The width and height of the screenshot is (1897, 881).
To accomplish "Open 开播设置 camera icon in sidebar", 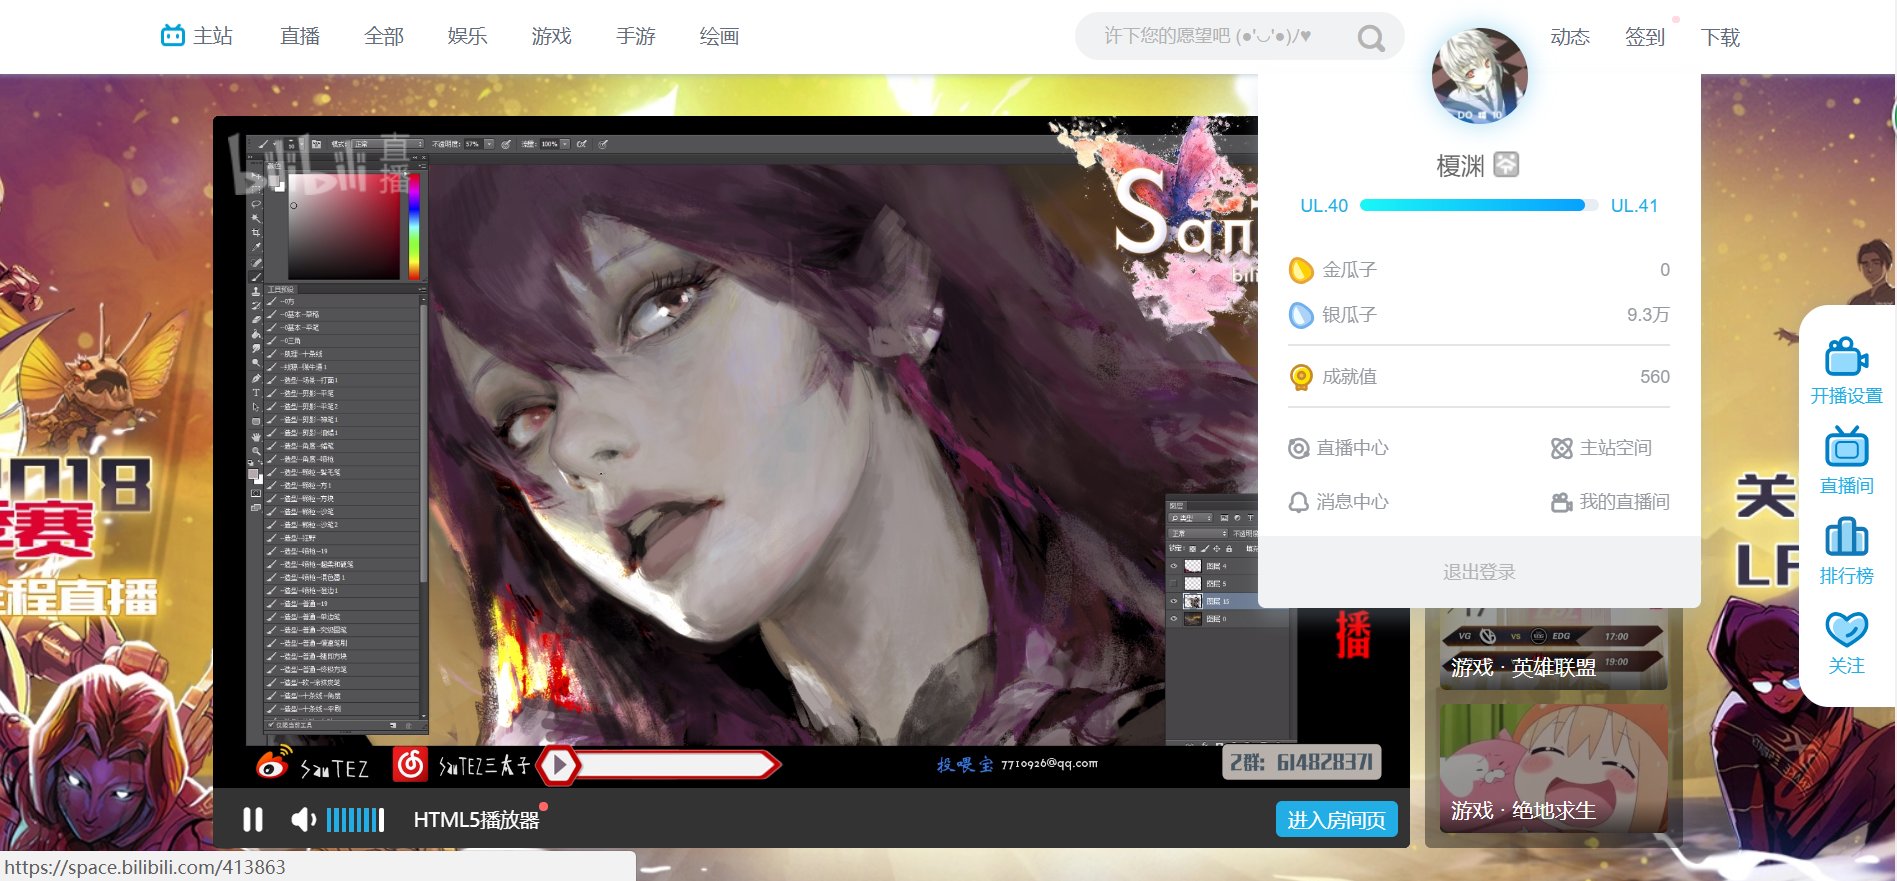I will [1846, 357].
